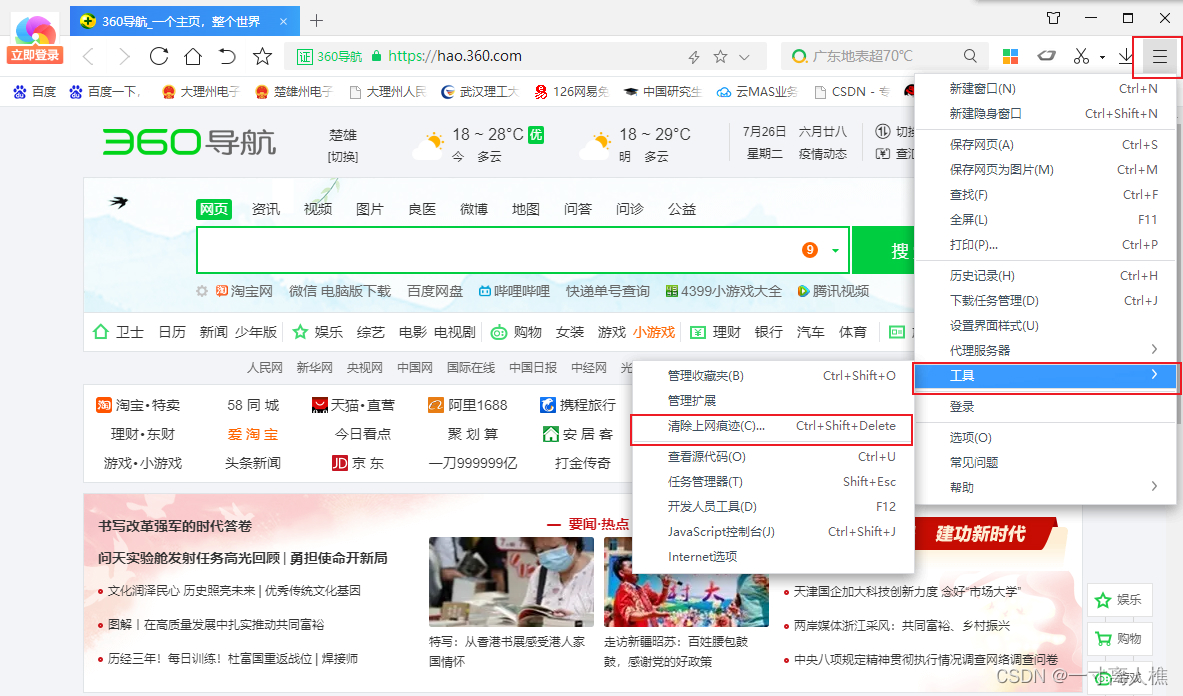Click the browser search box
This screenshot has width=1183, height=696.
[x=883, y=56]
